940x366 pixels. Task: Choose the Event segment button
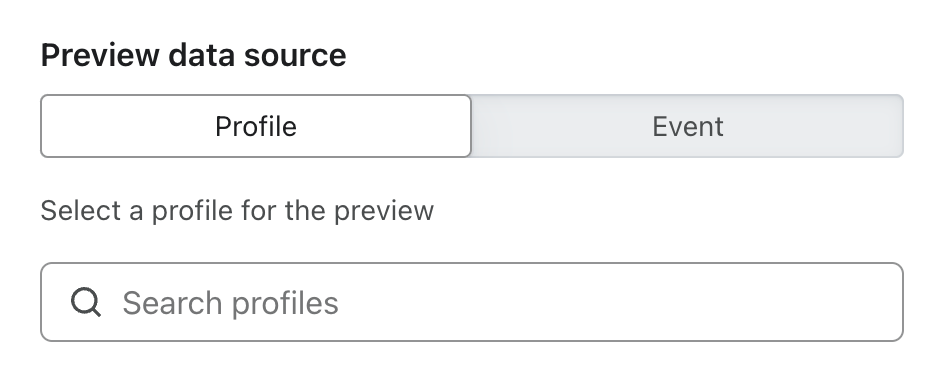point(688,126)
